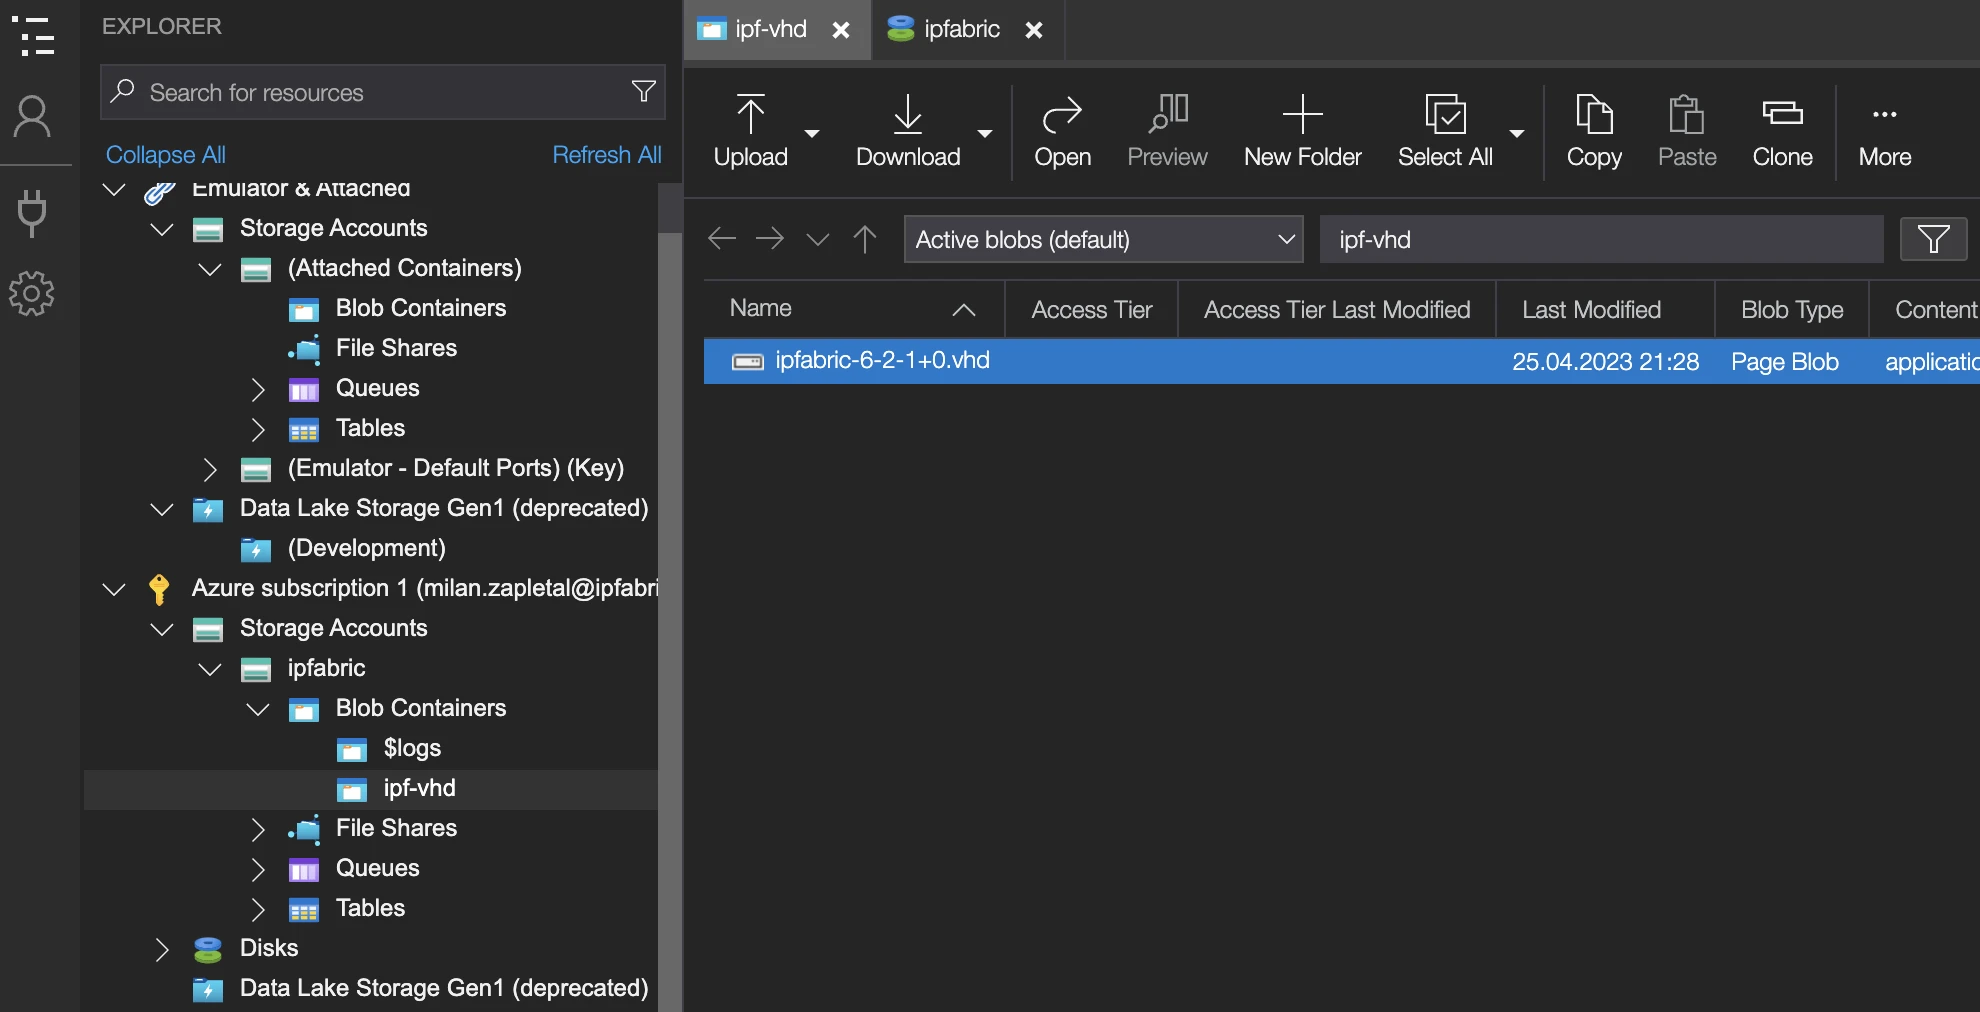Click the Refresh All link
This screenshot has height=1012, width=1980.
tap(606, 155)
